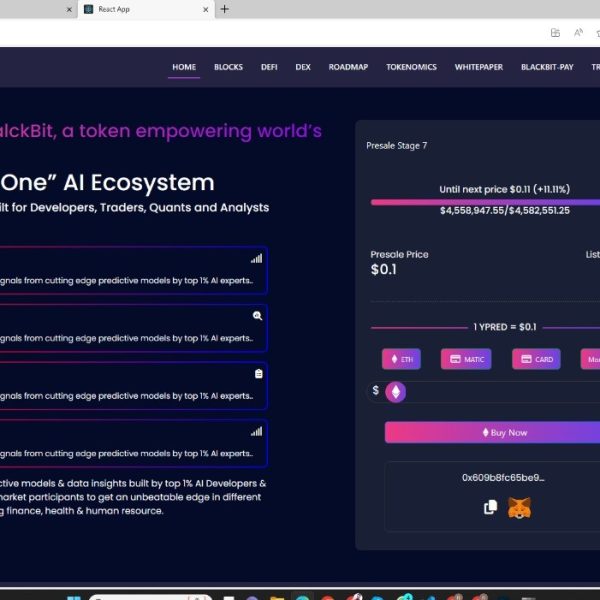Open the BLOCKS nav item

[228, 67]
